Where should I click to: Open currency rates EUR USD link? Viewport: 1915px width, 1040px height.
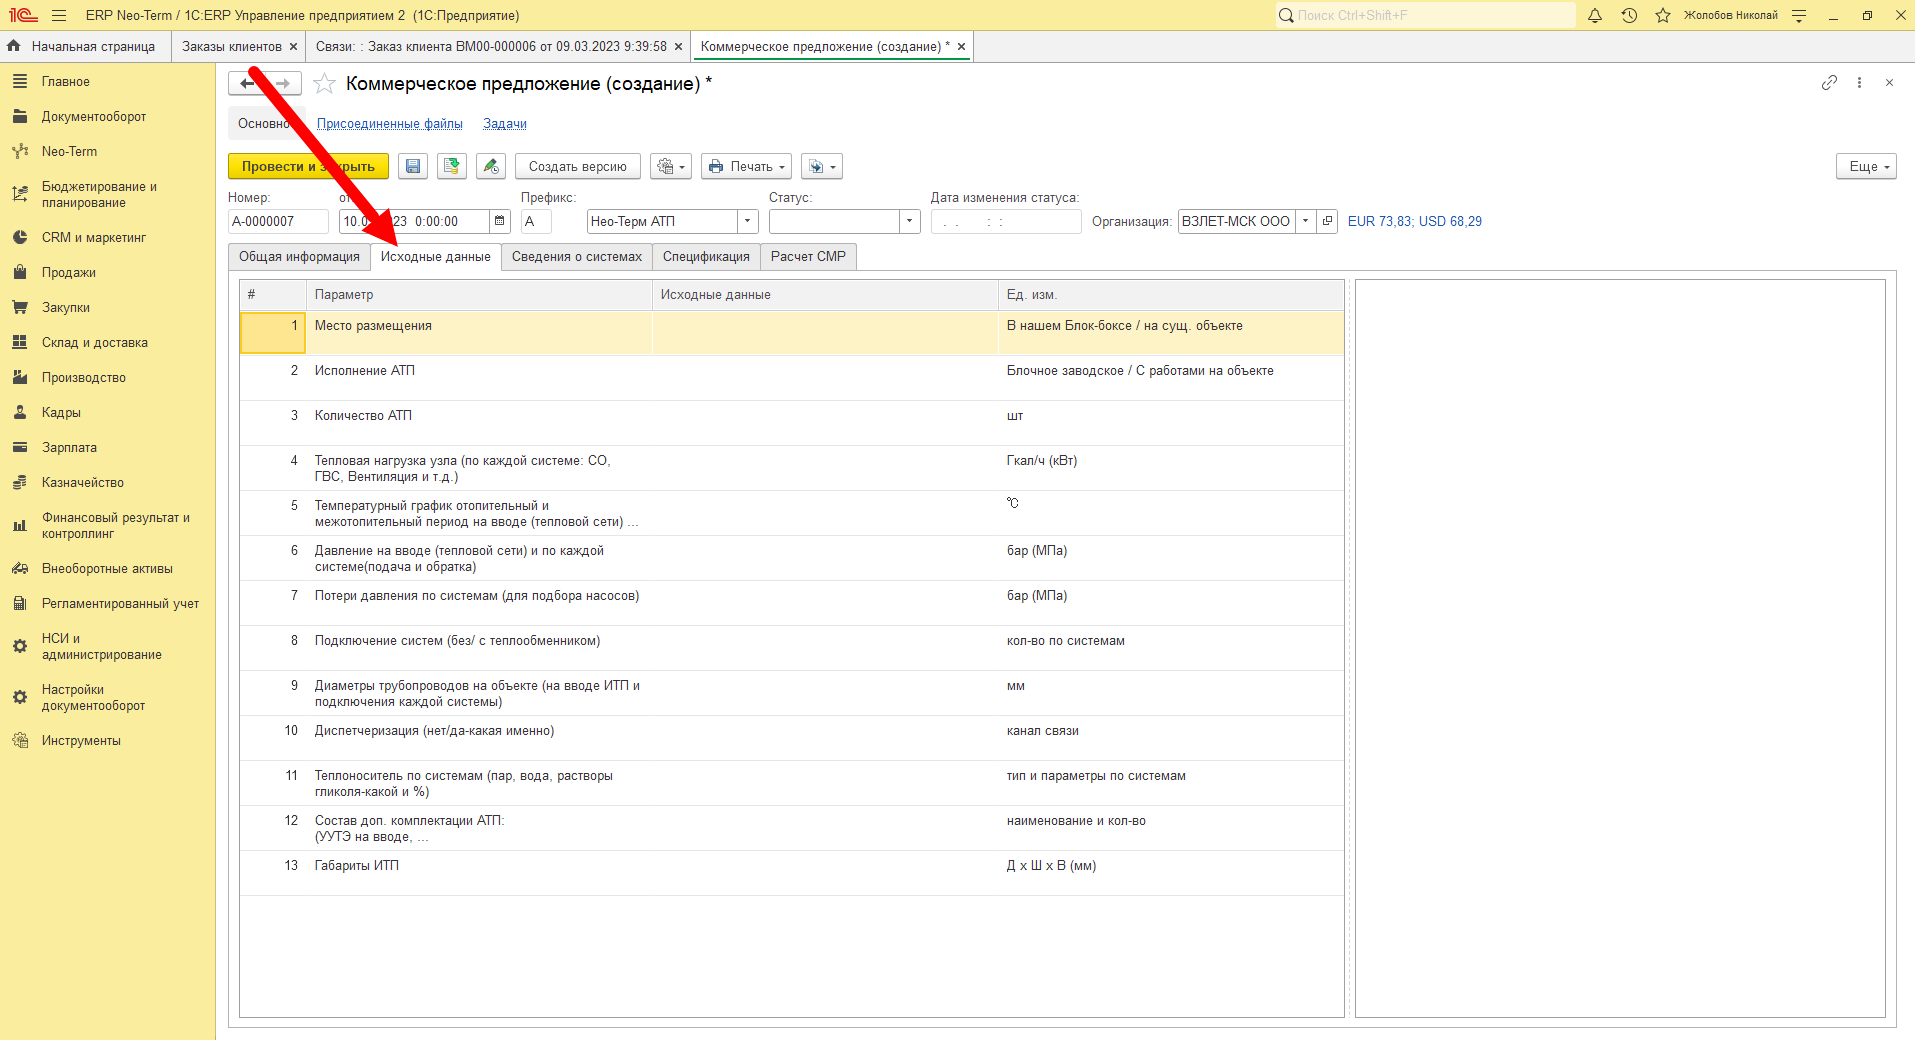coord(1415,222)
